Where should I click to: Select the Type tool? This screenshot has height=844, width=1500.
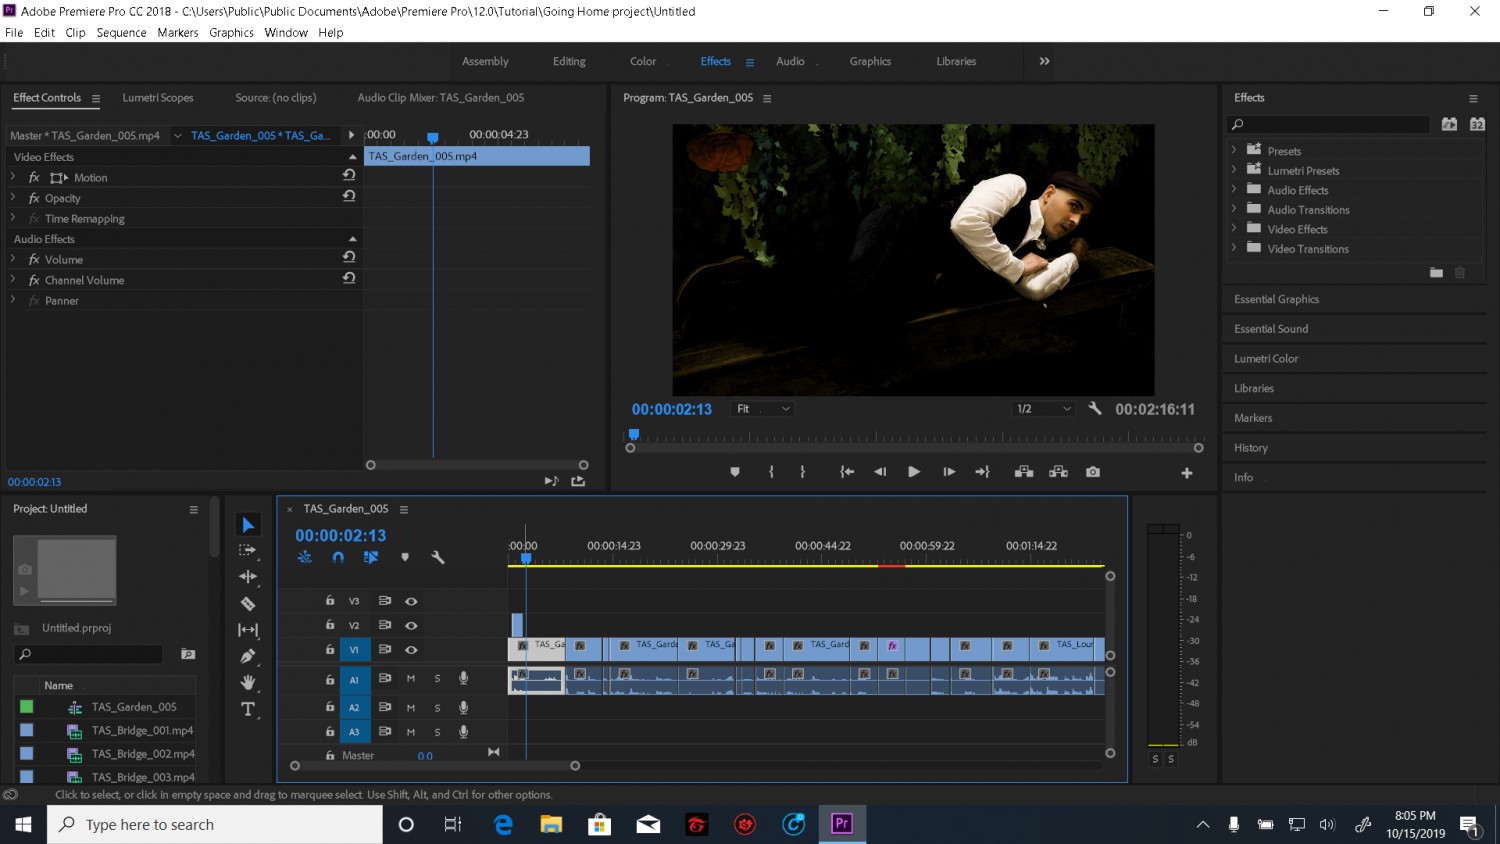tap(248, 709)
